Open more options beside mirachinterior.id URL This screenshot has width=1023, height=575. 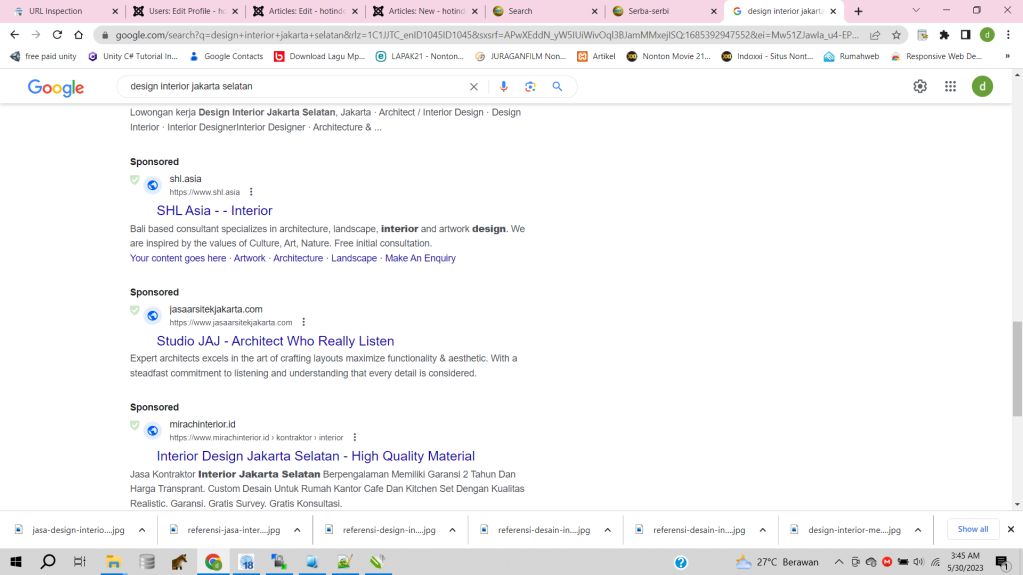(x=355, y=437)
